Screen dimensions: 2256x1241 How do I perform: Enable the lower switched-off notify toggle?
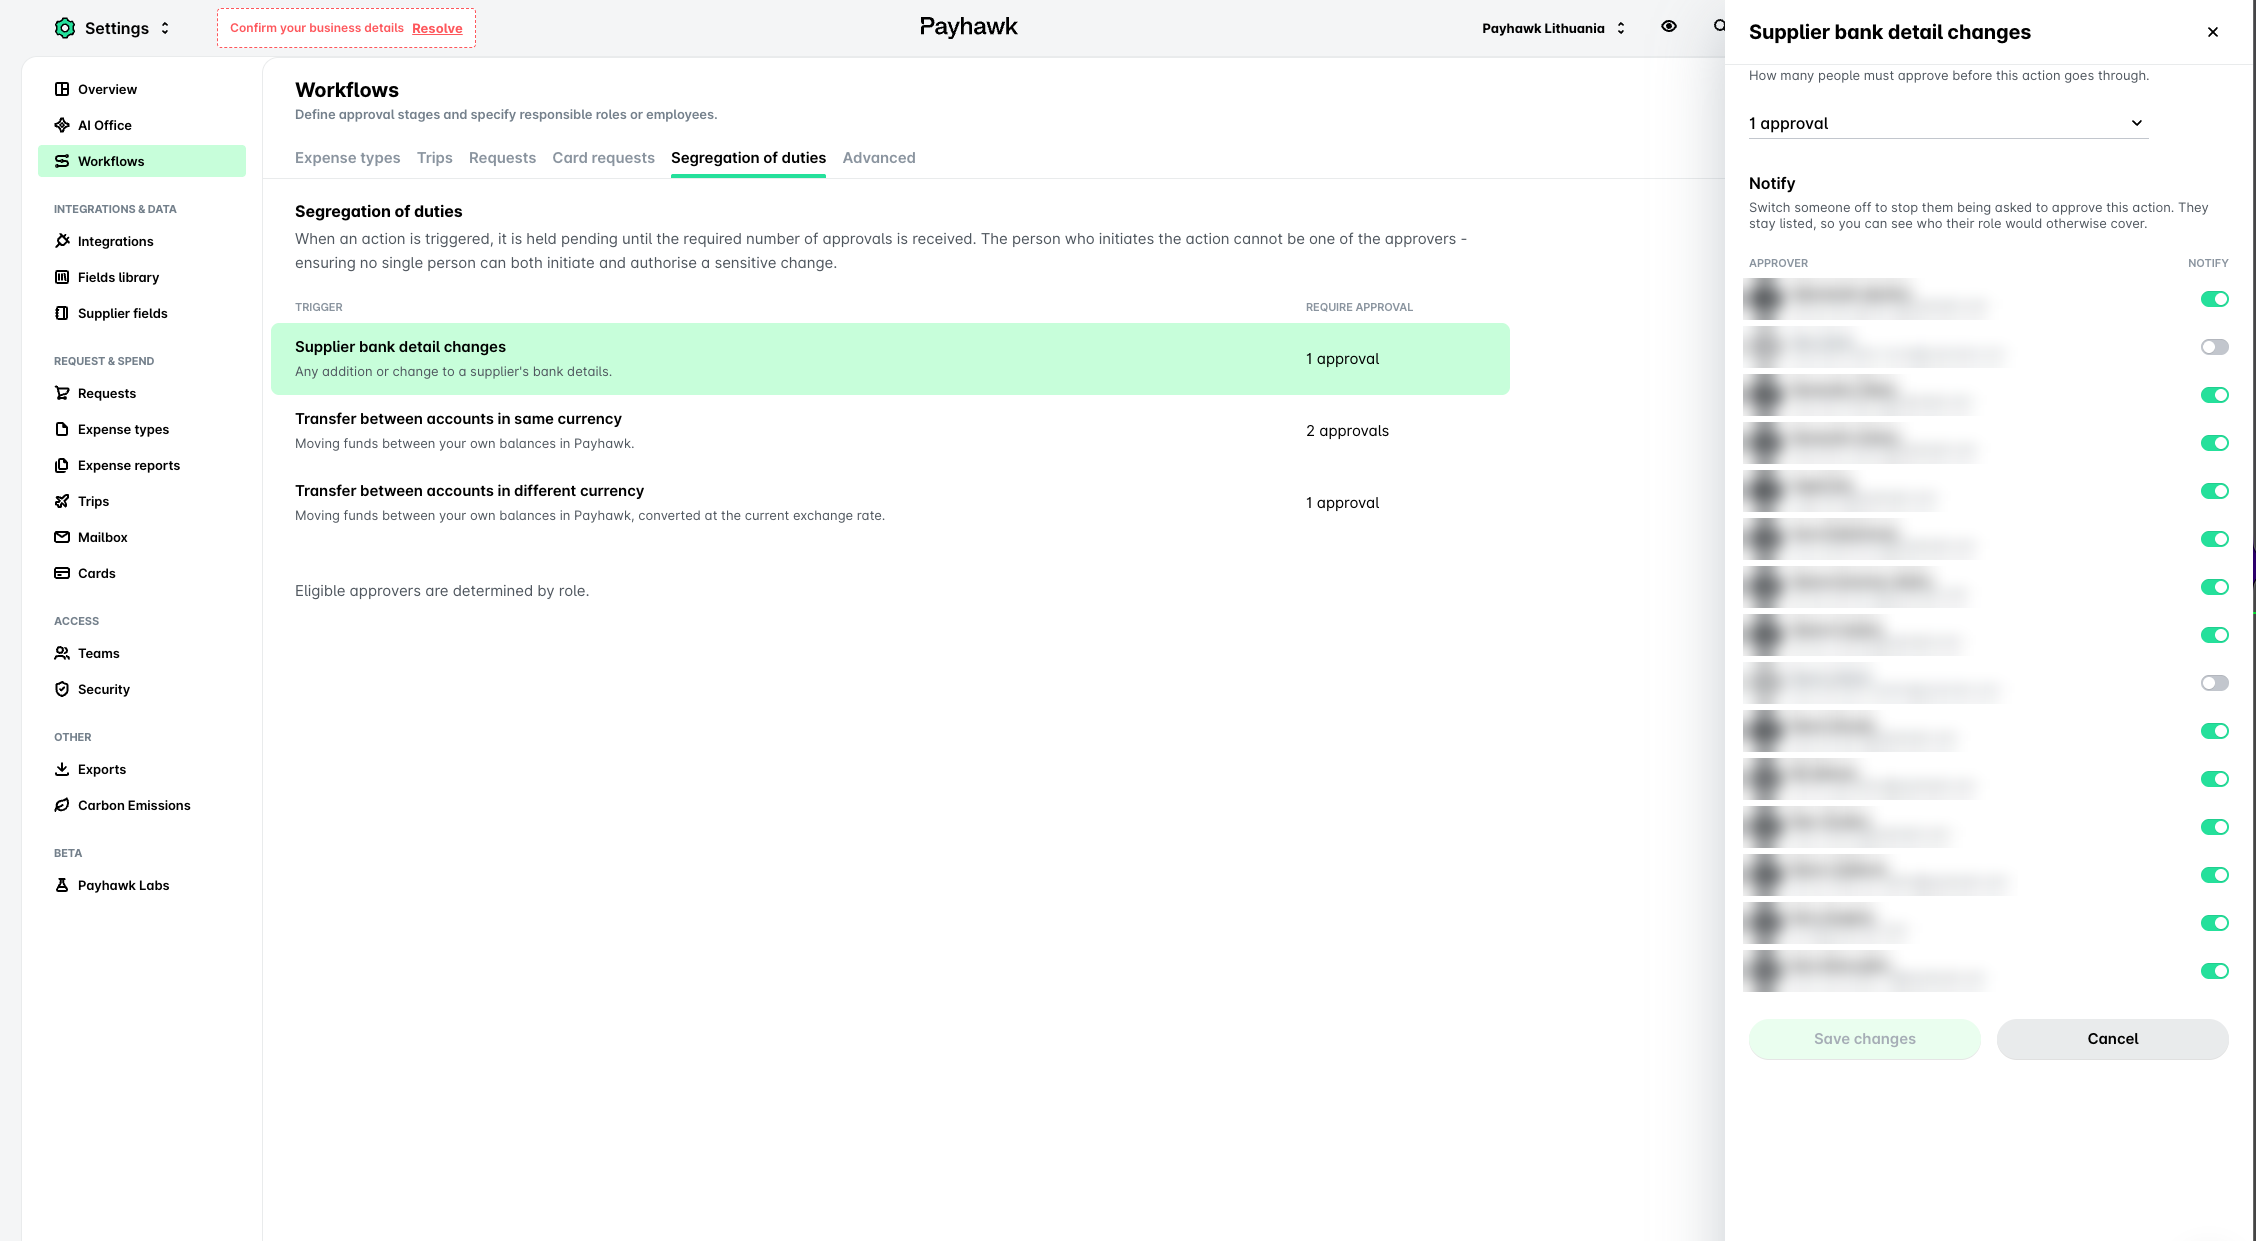2214,683
